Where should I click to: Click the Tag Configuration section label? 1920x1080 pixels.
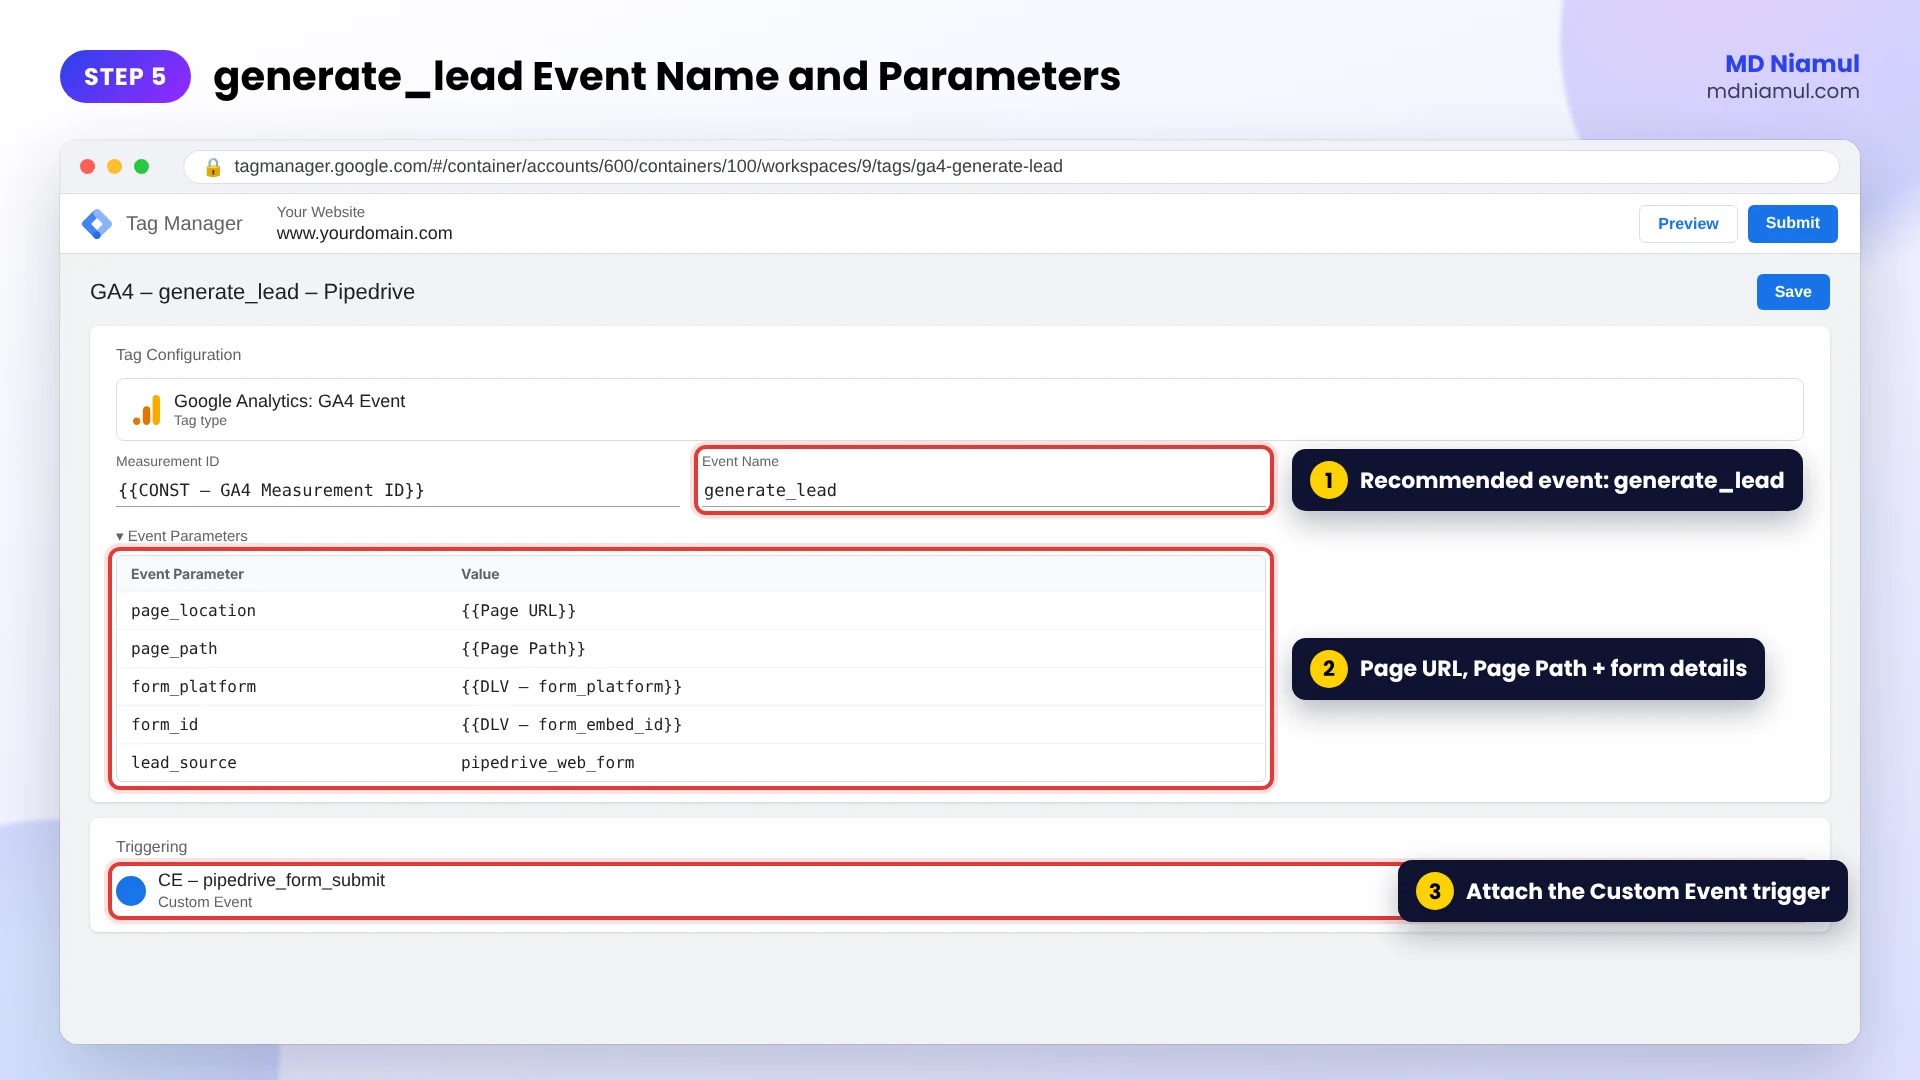pos(178,355)
